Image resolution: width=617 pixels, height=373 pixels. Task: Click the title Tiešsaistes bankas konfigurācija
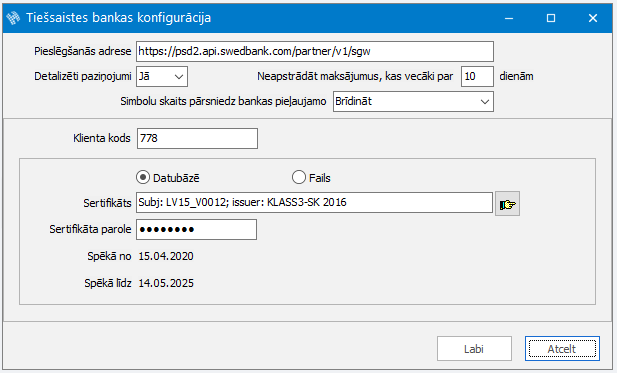click(x=118, y=18)
